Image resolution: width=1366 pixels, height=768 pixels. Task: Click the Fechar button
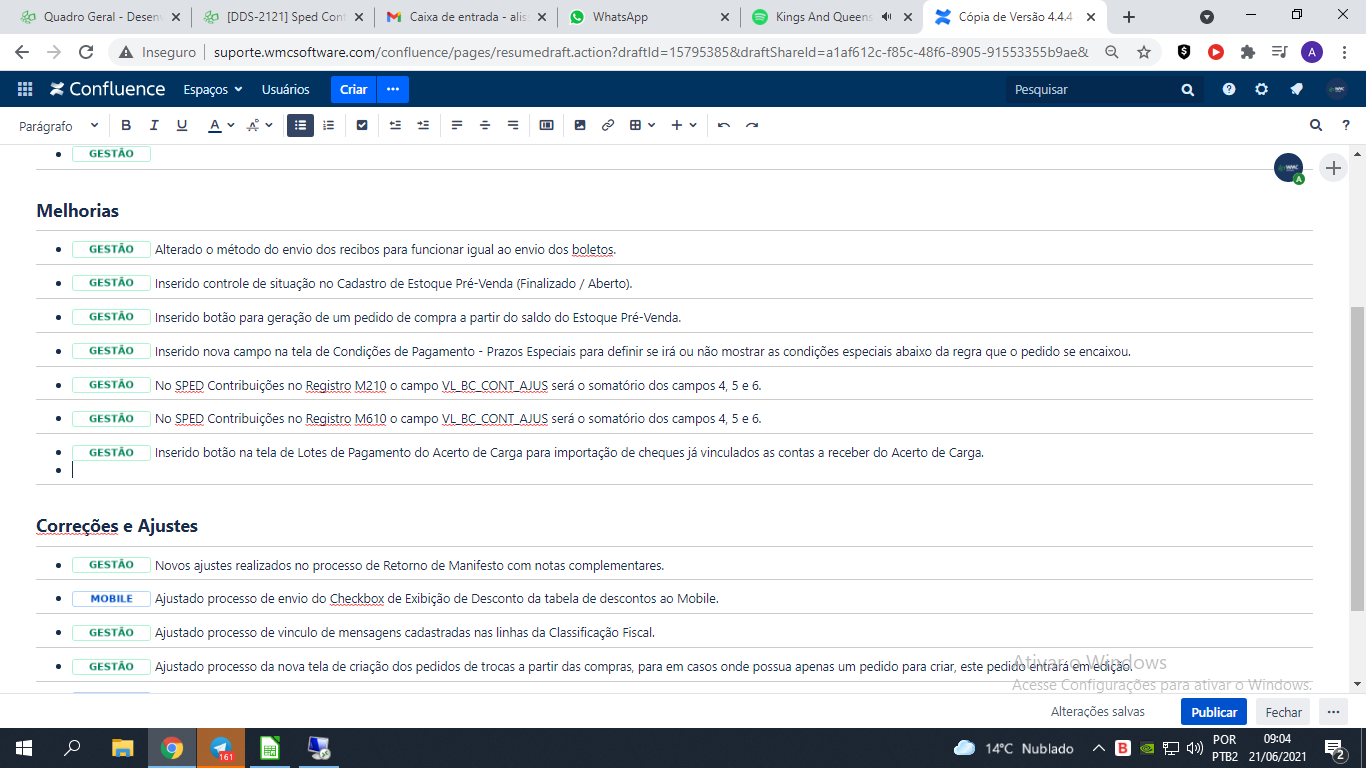point(1283,712)
